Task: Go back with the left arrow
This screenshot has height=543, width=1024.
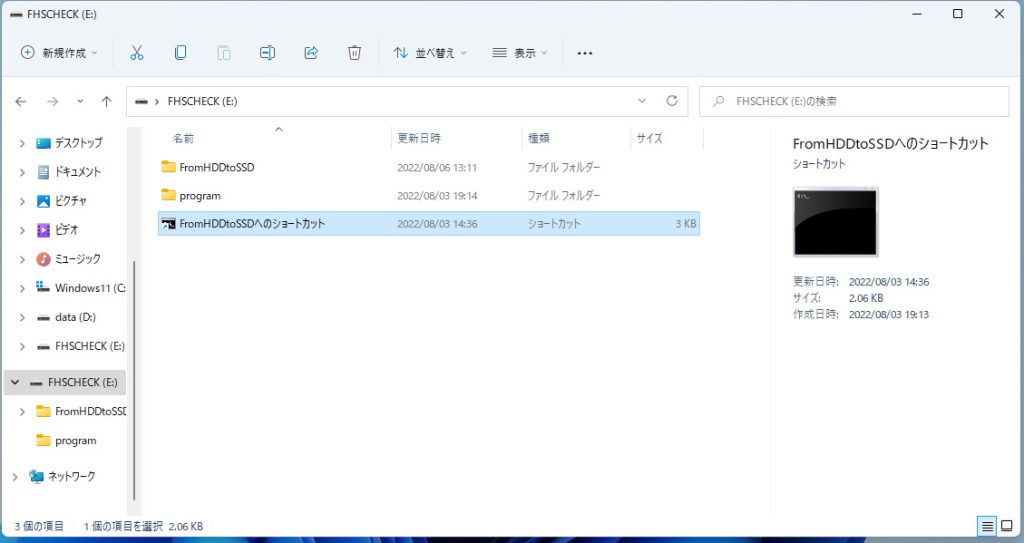Action: [x=21, y=101]
